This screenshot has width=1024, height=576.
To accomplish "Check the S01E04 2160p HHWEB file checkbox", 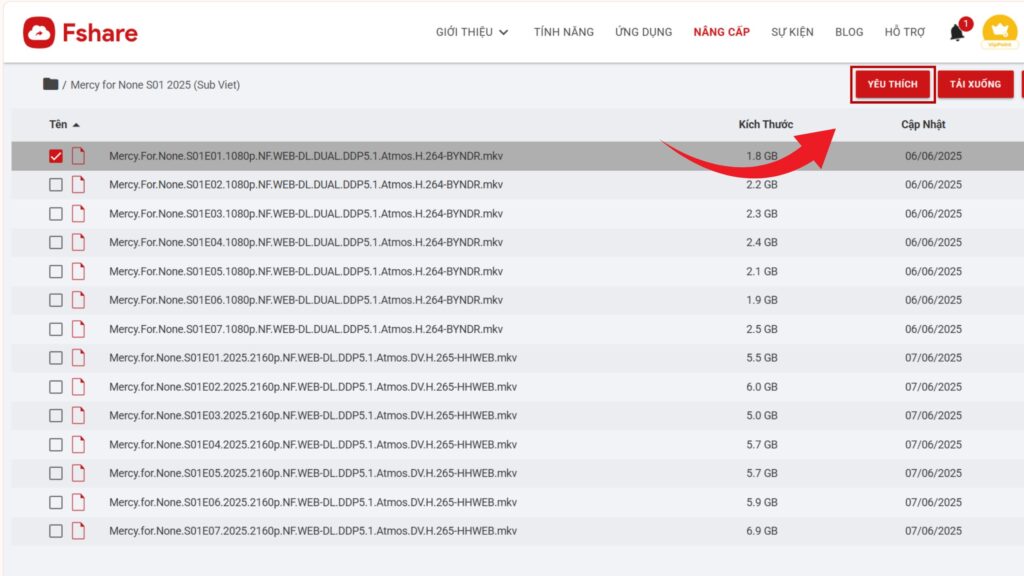I will 56,445.
